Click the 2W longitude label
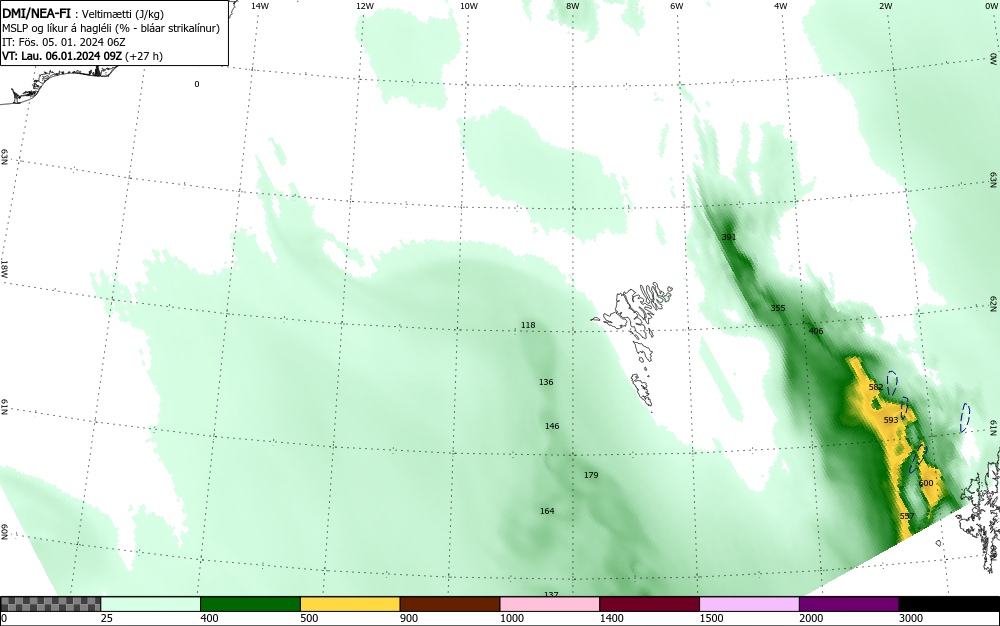 coord(886,6)
